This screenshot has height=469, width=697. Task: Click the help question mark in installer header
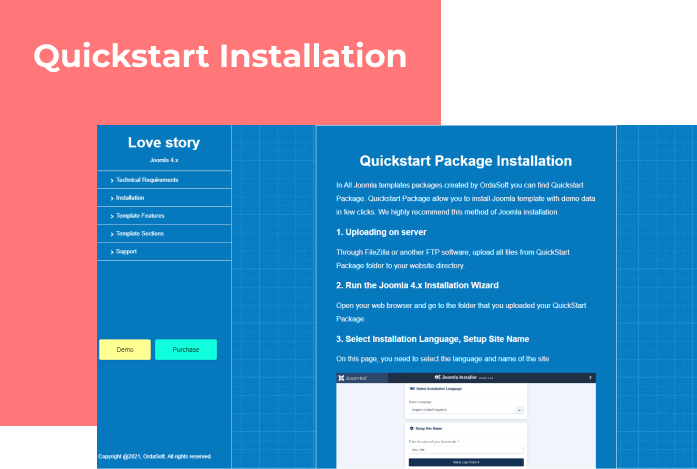(x=590, y=378)
